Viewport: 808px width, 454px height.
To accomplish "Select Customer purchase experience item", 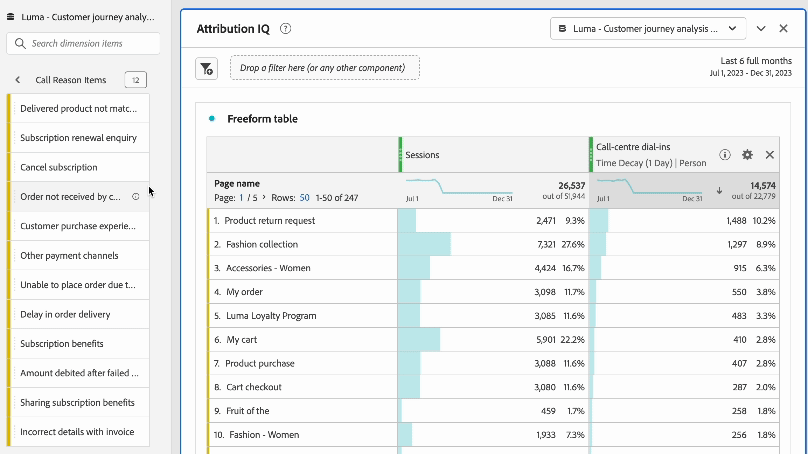I will tap(78, 226).
